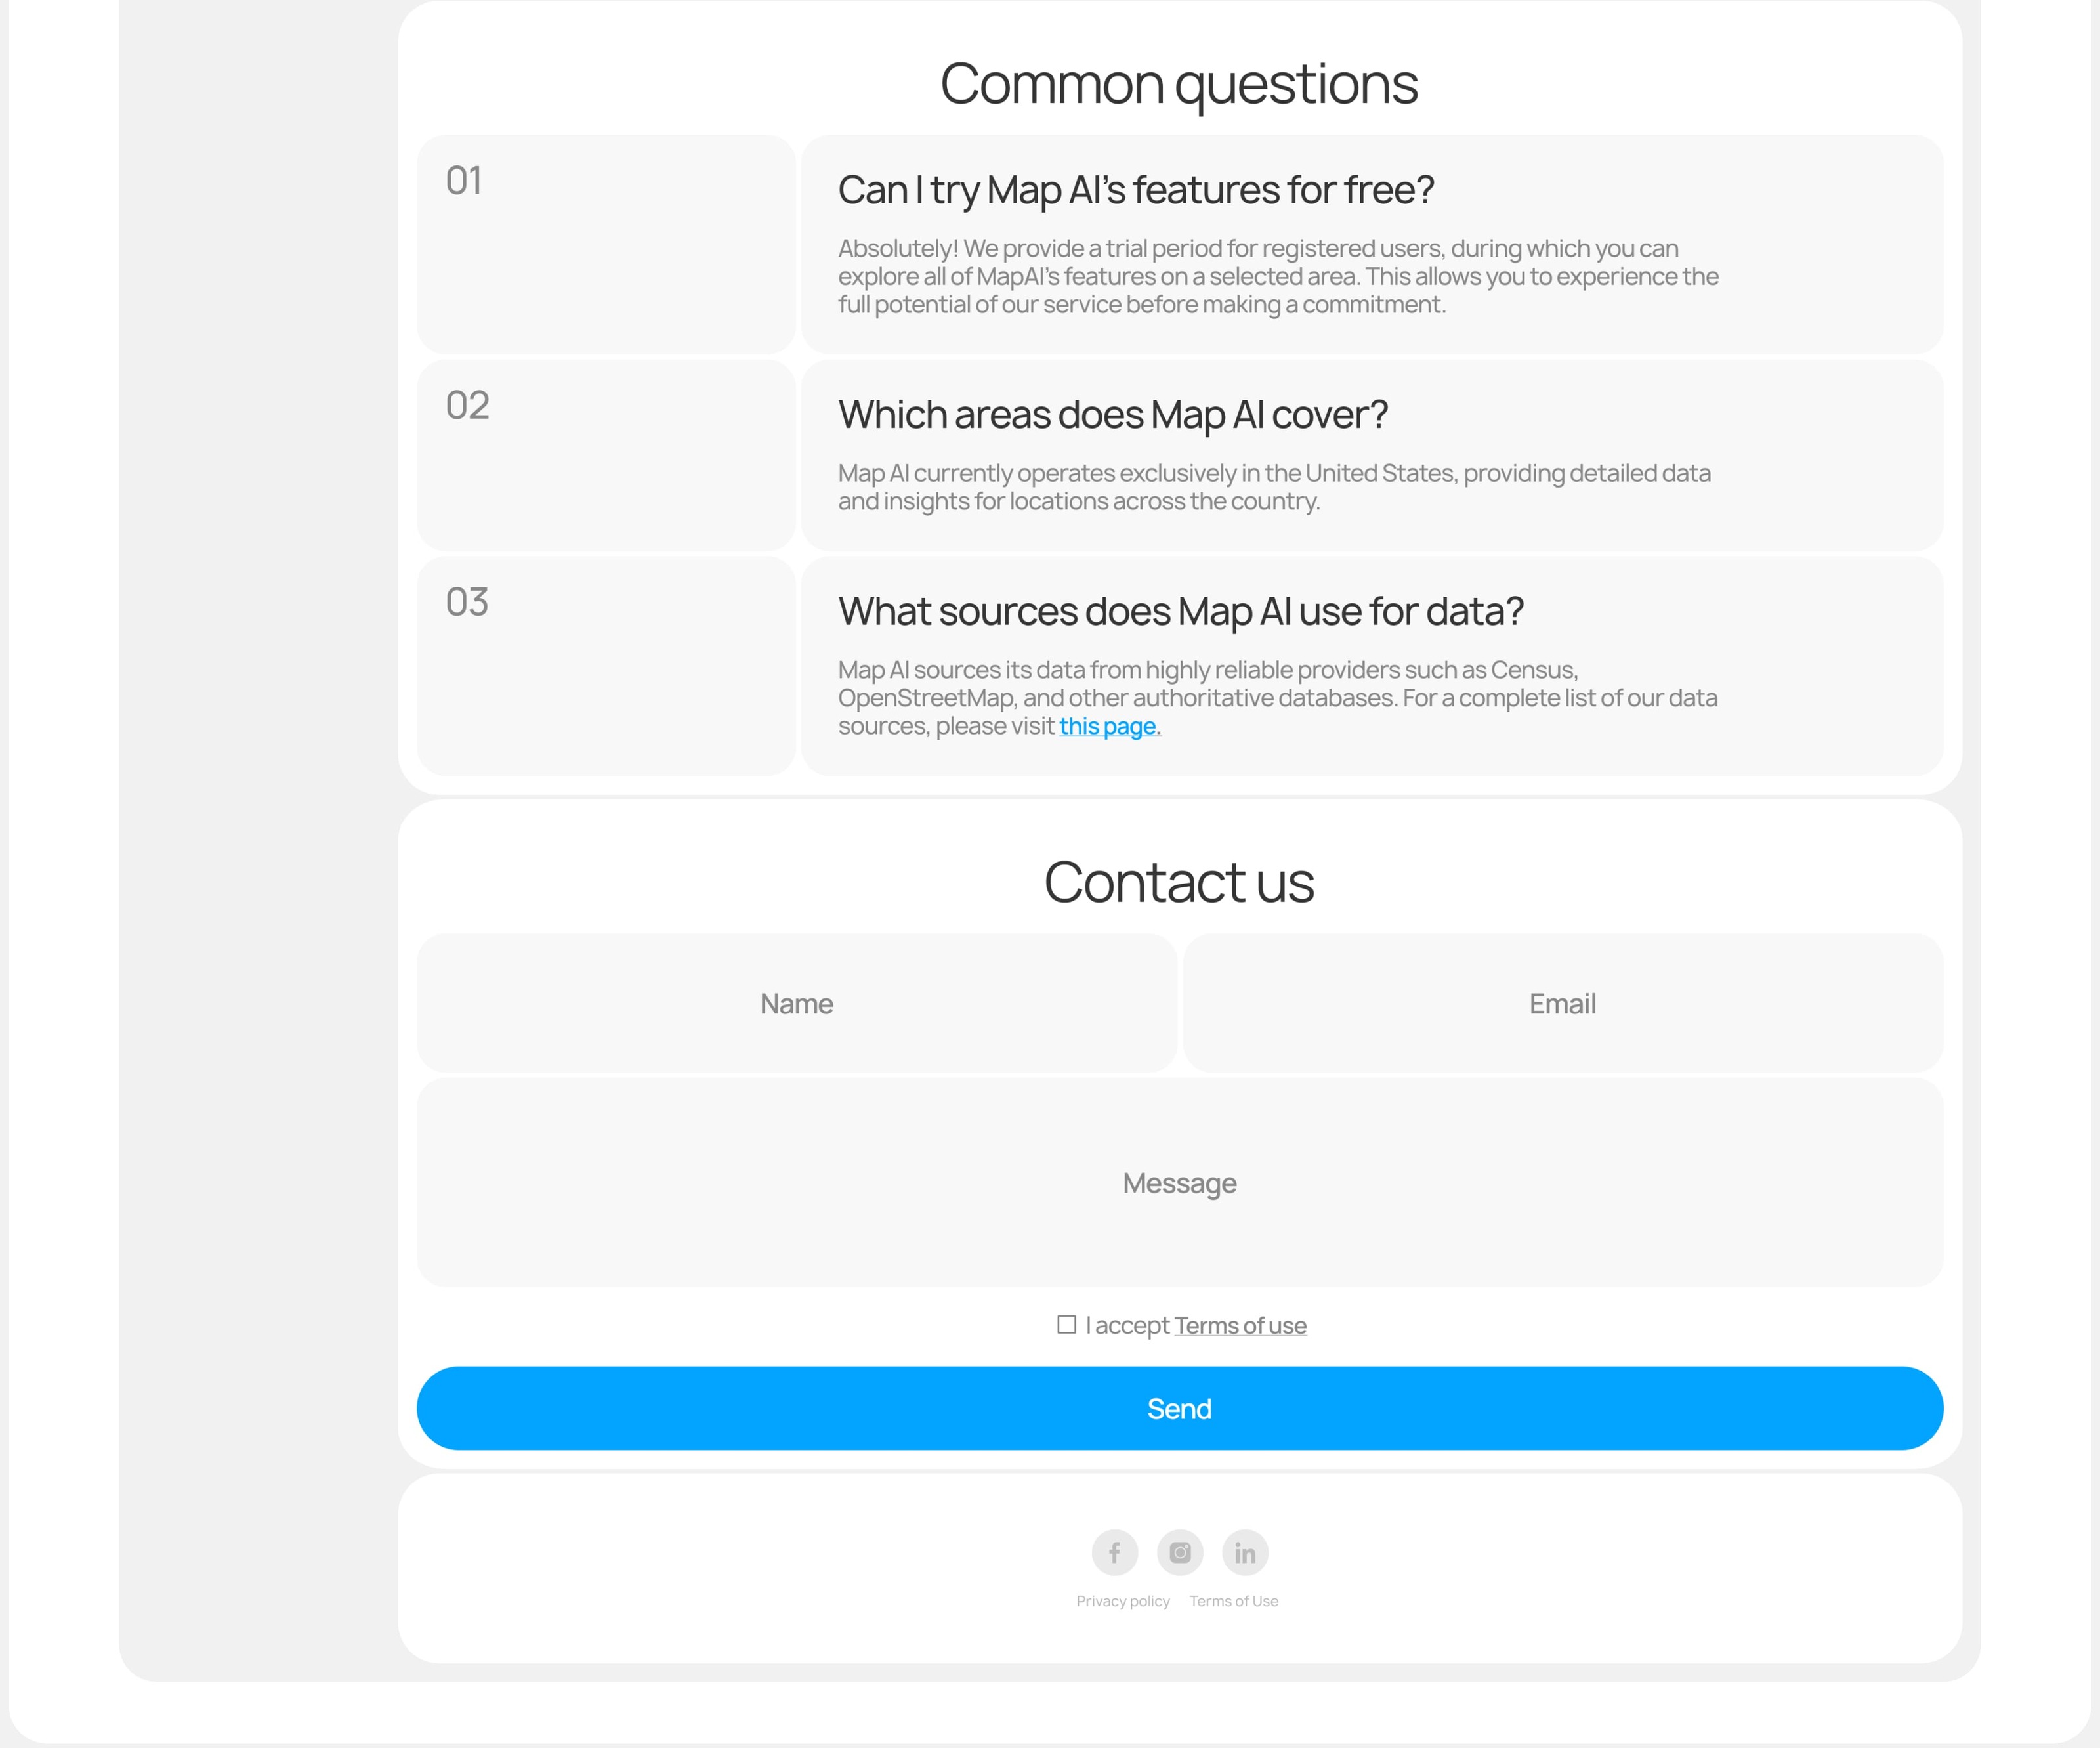
Task: Click the Facebook icon in footer
Action: click(1114, 1552)
